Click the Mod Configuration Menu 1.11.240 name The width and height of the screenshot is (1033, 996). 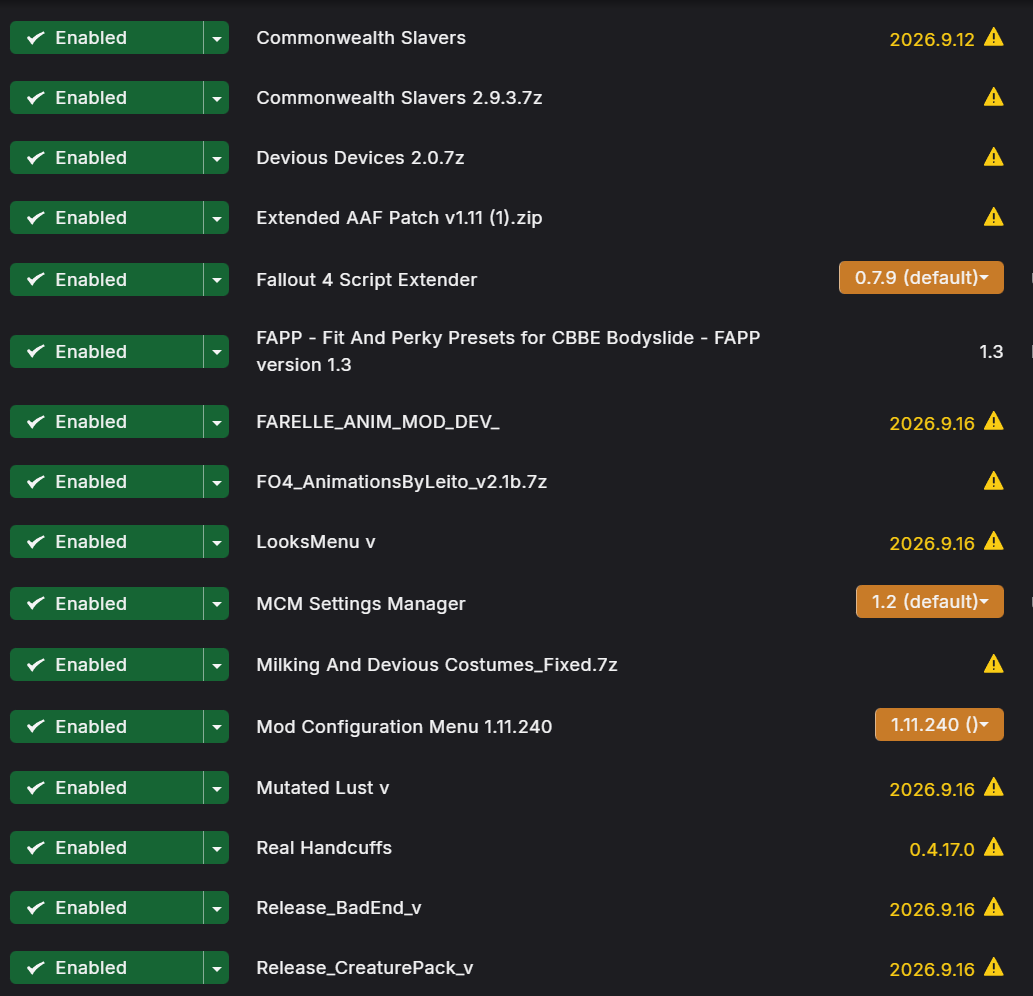[x=404, y=727]
